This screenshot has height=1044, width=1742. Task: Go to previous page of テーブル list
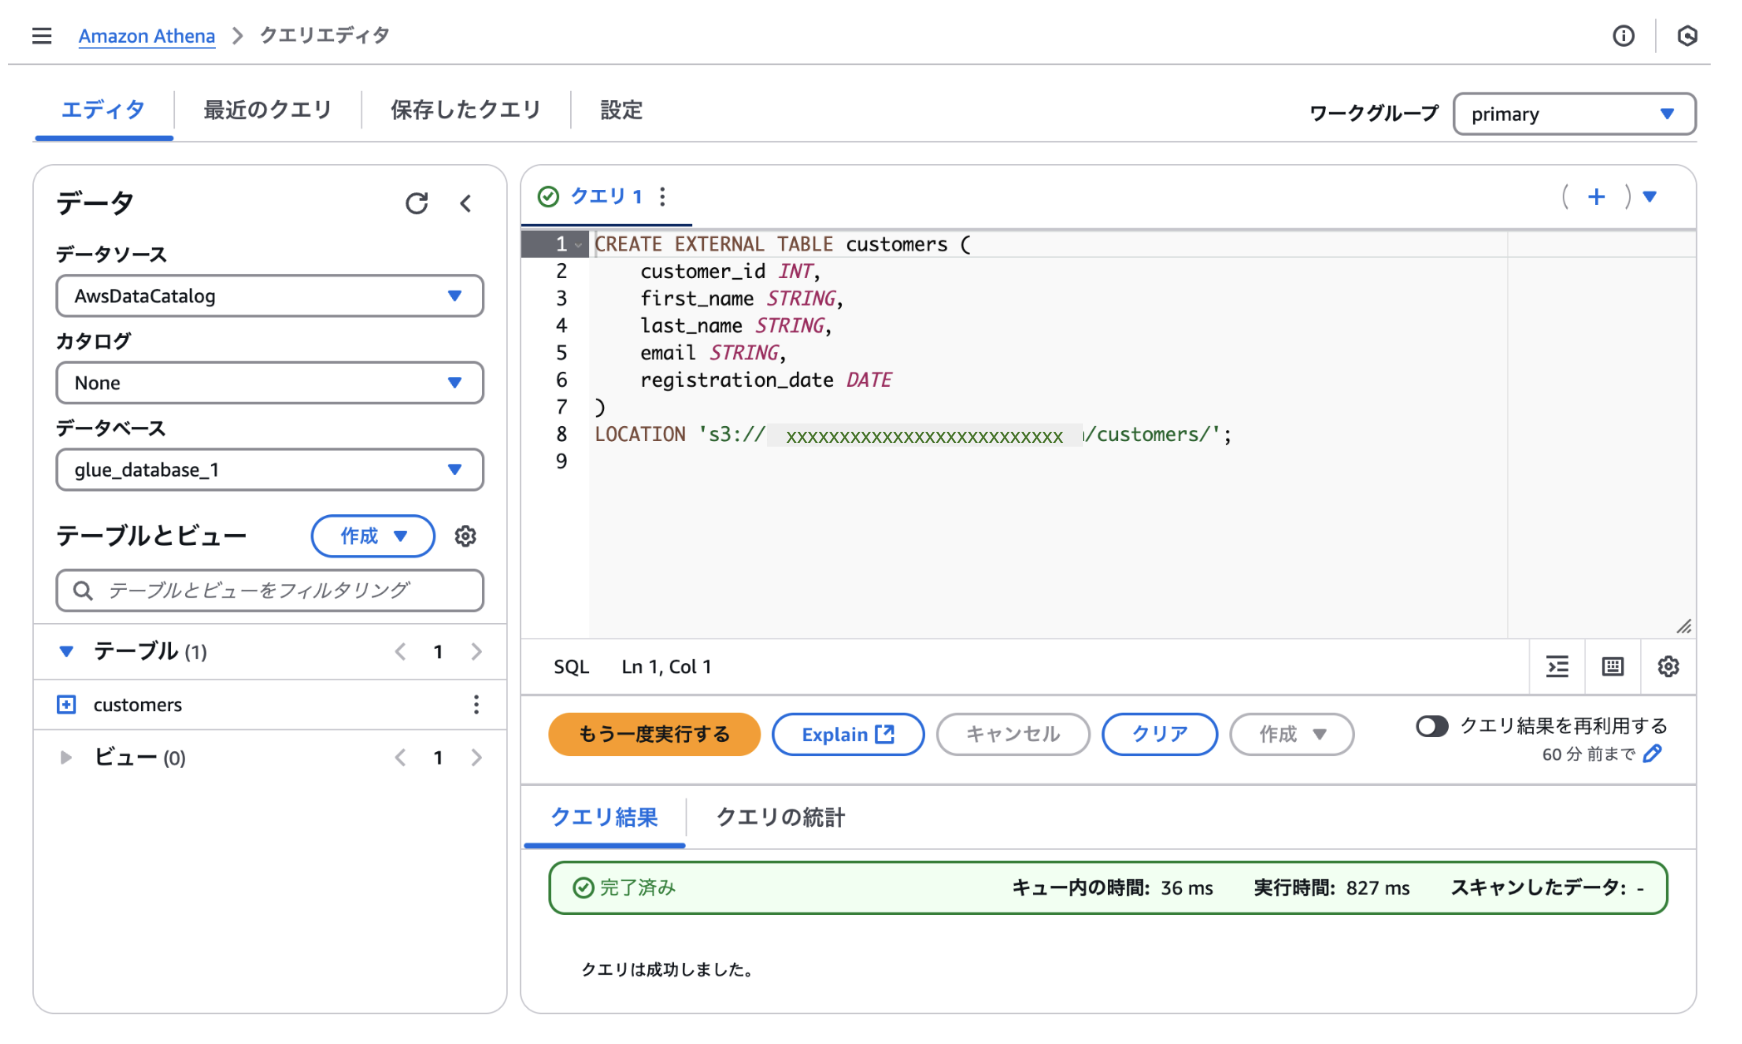tap(400, 652)
